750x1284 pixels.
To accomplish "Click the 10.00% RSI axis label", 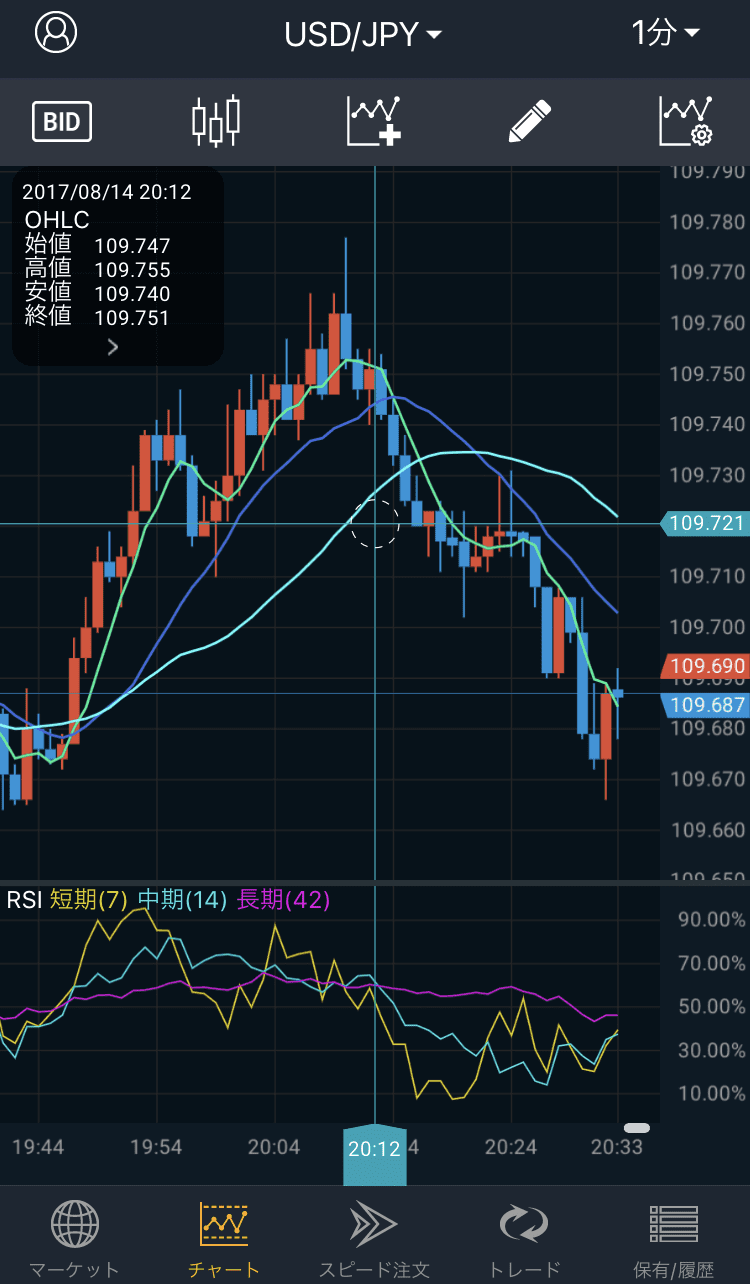I will (711, 1093).
